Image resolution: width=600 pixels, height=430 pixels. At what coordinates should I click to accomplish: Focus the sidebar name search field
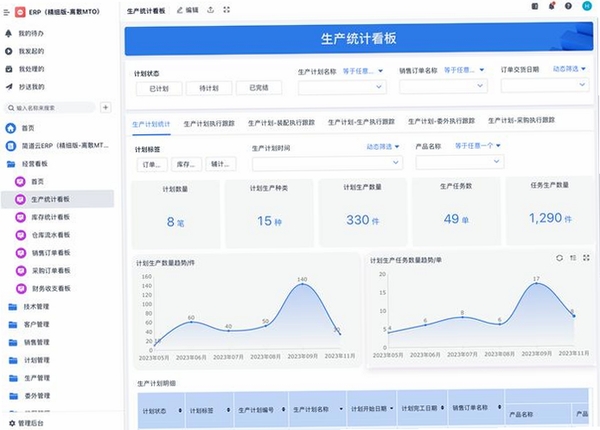click(x=50, y=108)
